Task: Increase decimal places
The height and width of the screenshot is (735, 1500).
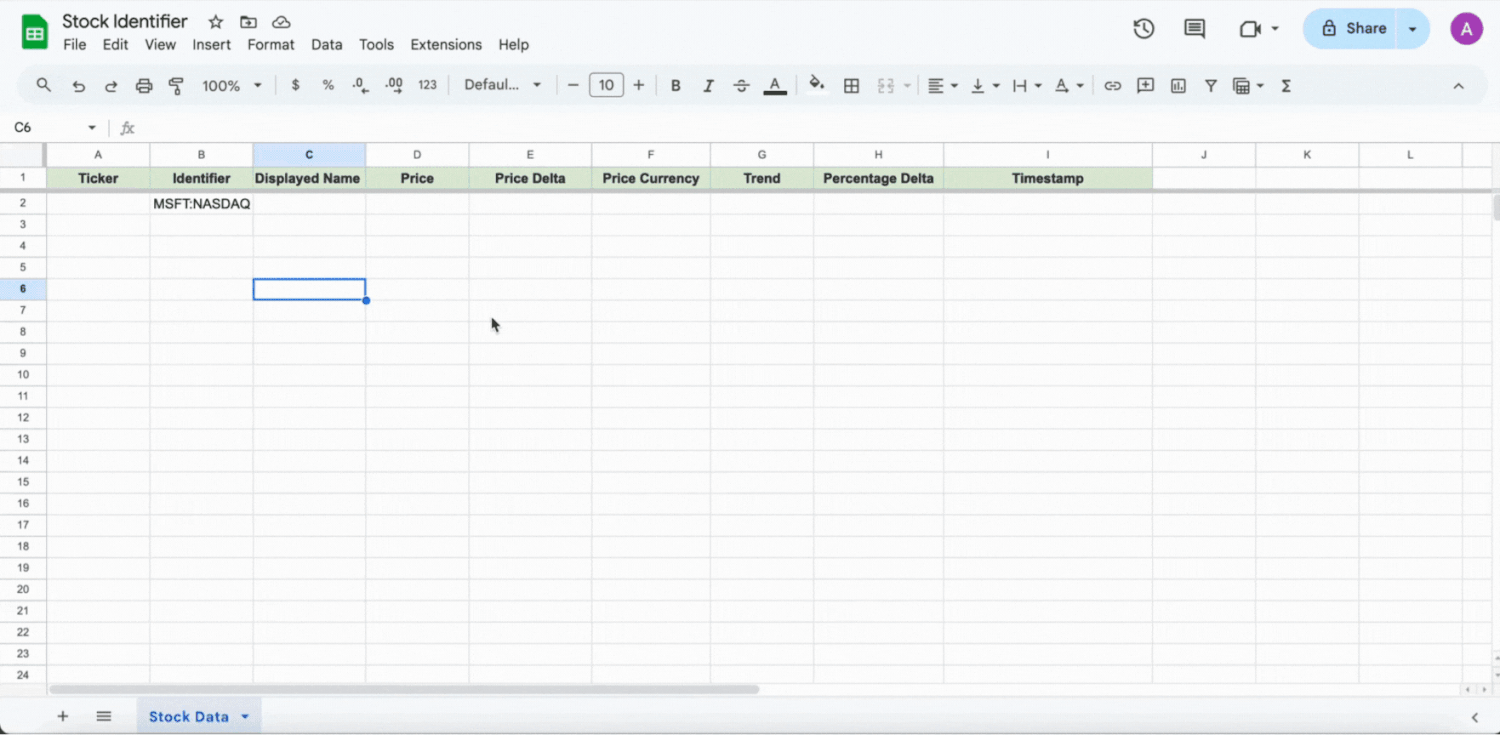Action: [x=394, y=86]
